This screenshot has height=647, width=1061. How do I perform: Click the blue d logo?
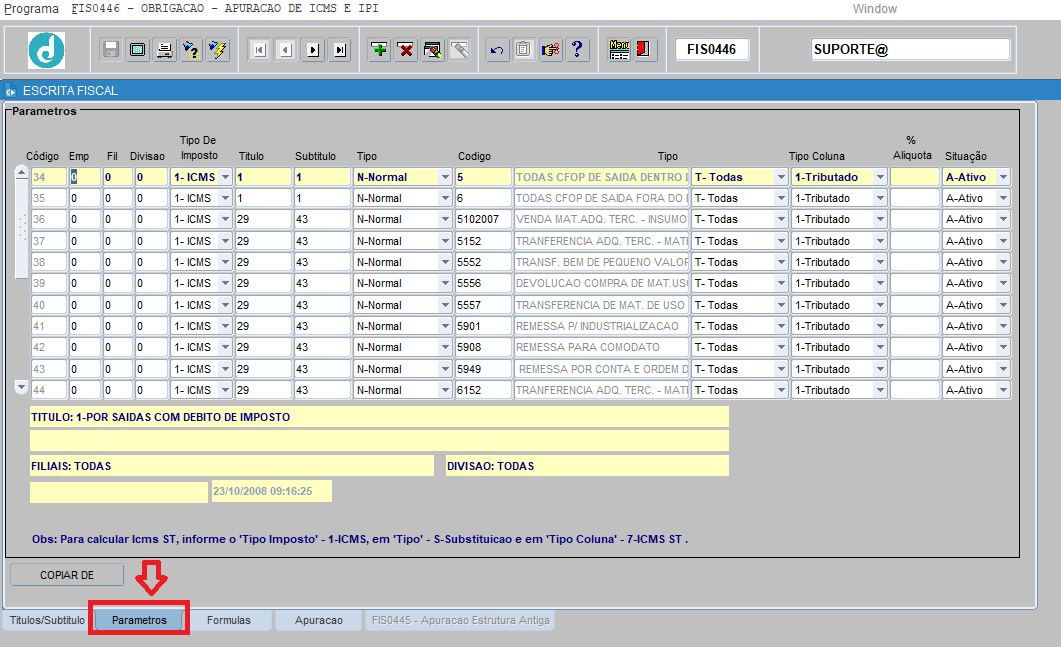click(x=47, y=50)
